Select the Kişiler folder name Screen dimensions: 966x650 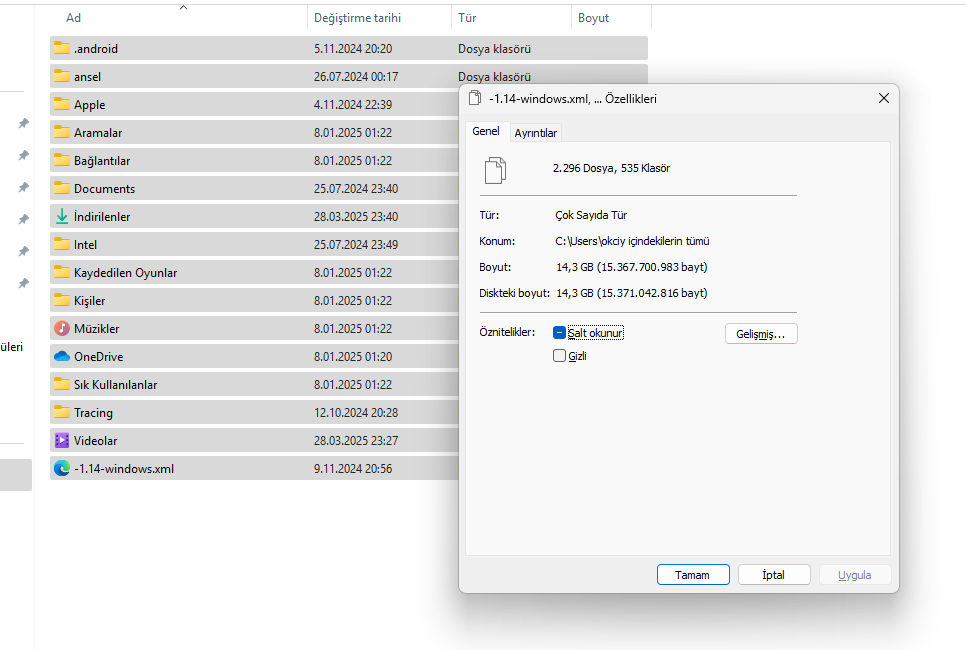coord(89,301)
